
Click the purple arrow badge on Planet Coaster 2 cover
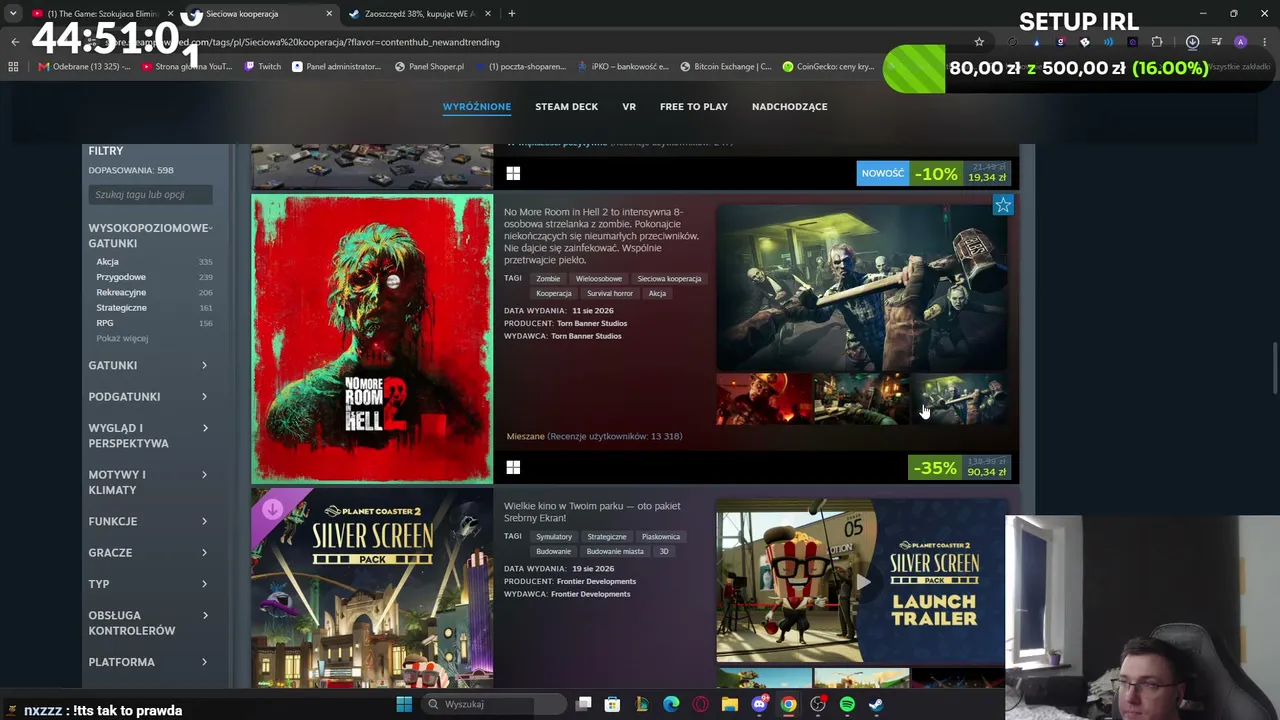pos(272,510)
